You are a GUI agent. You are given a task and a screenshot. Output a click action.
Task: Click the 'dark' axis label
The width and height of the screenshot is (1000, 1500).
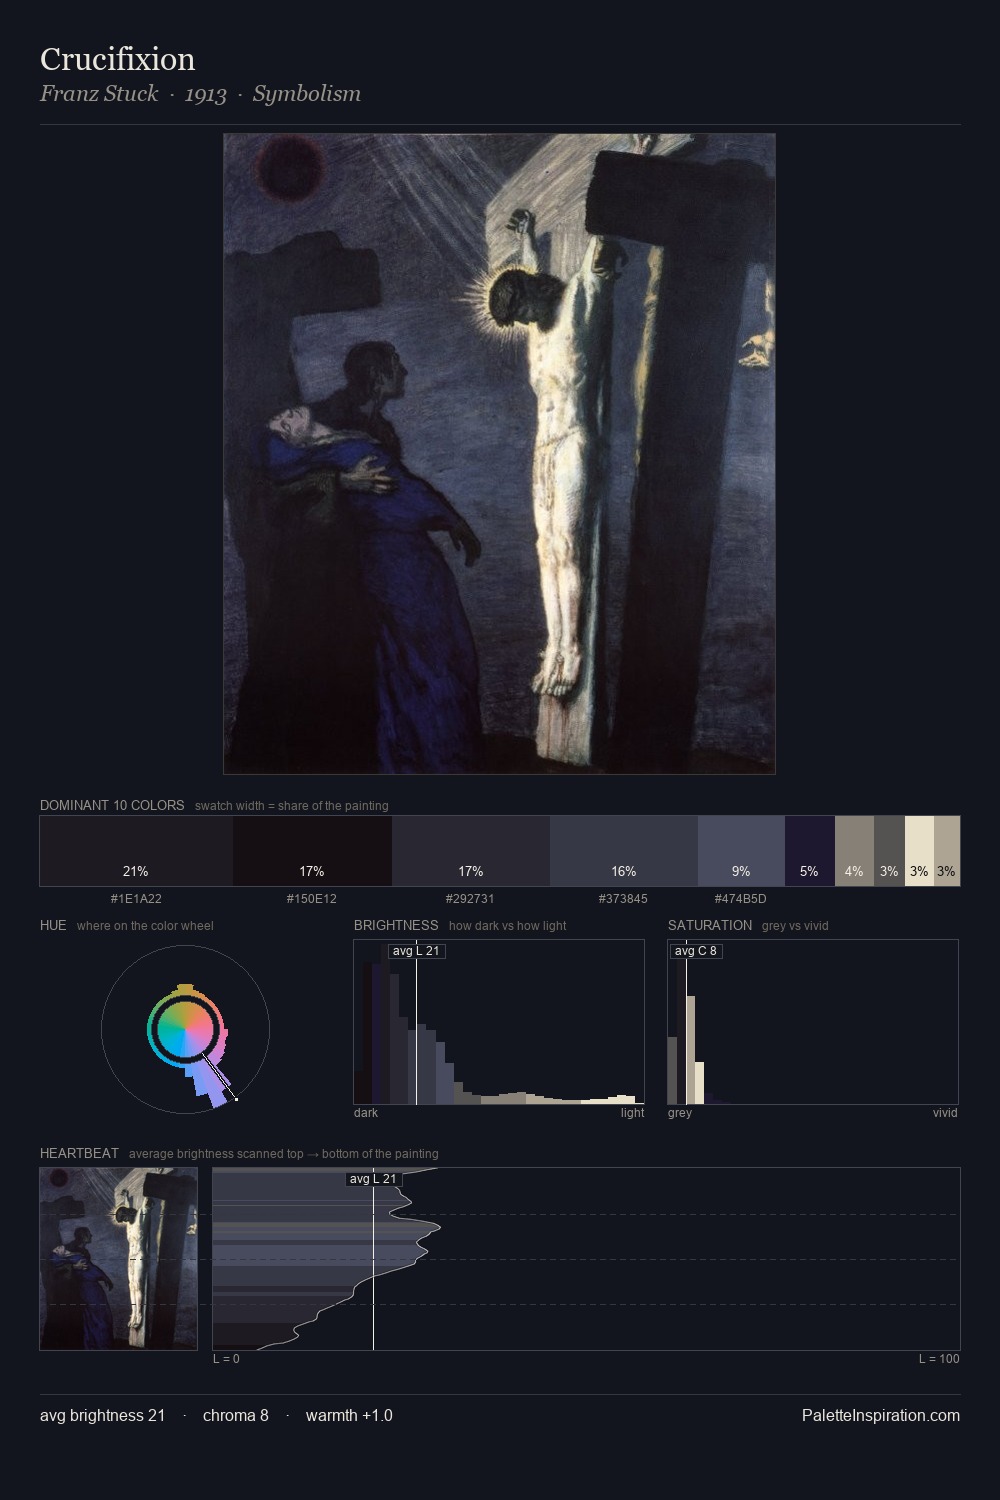tap(366, 1113)
